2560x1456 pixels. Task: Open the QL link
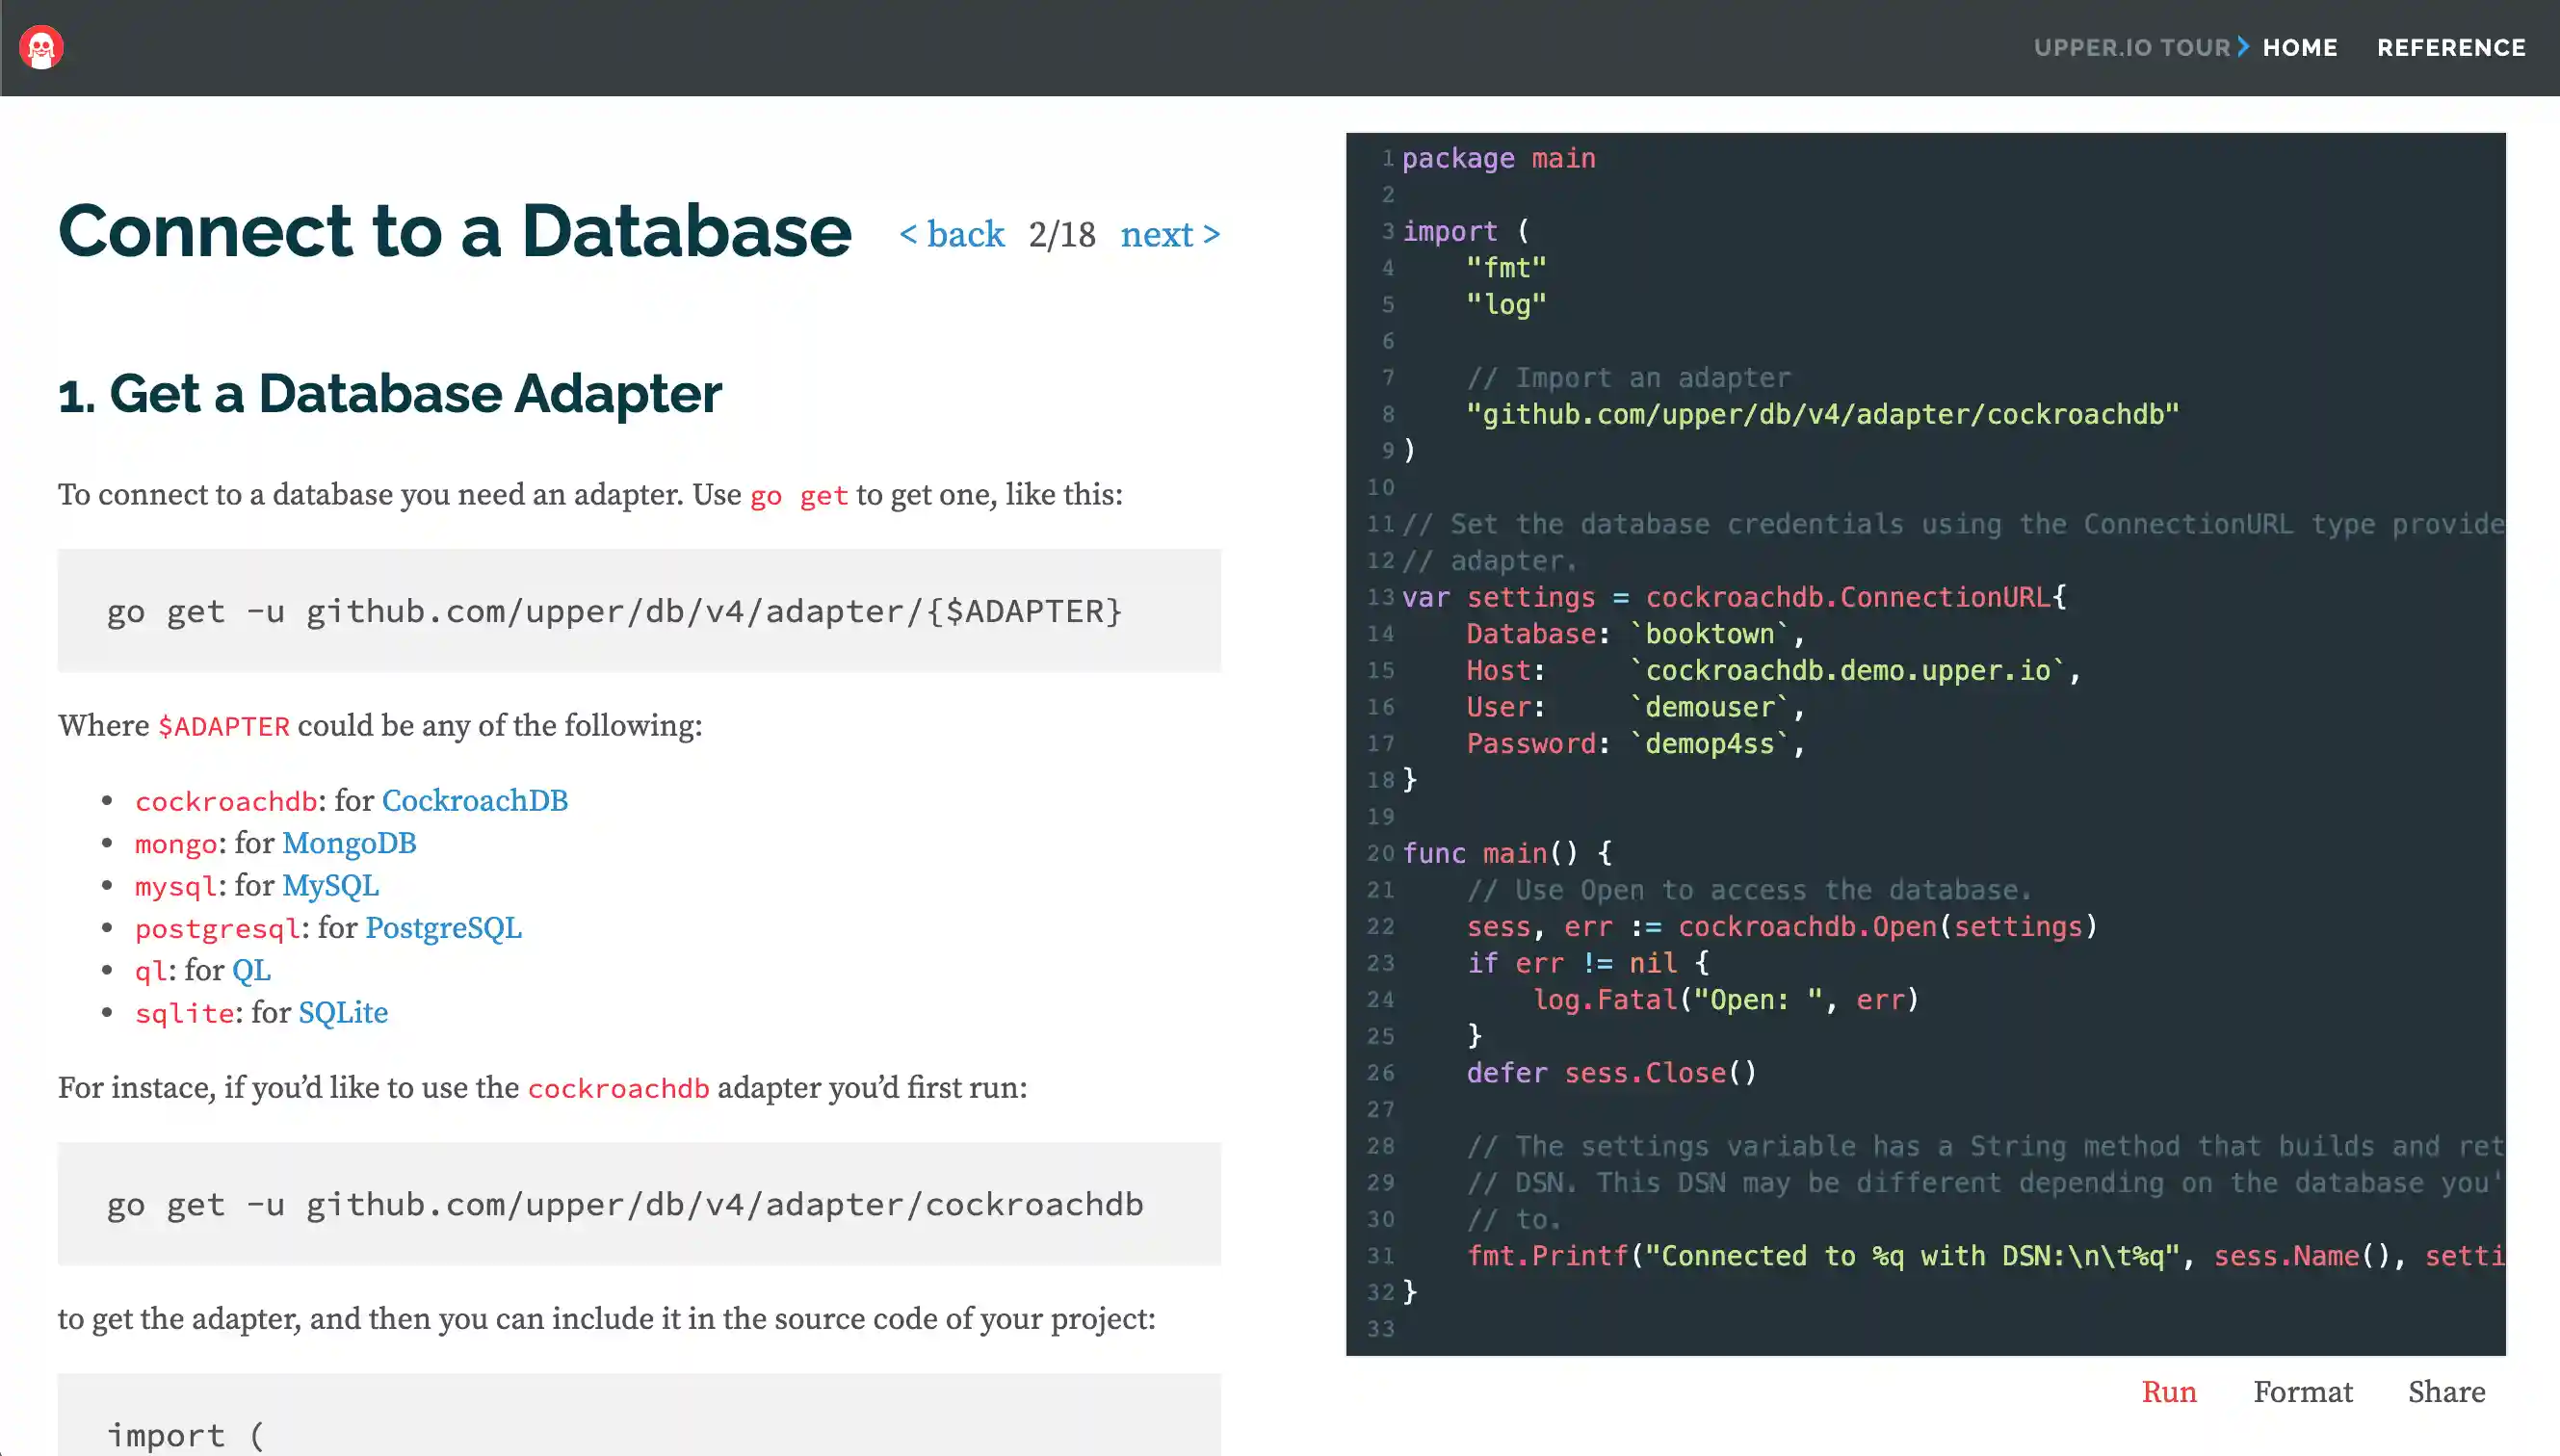[251, 970]
